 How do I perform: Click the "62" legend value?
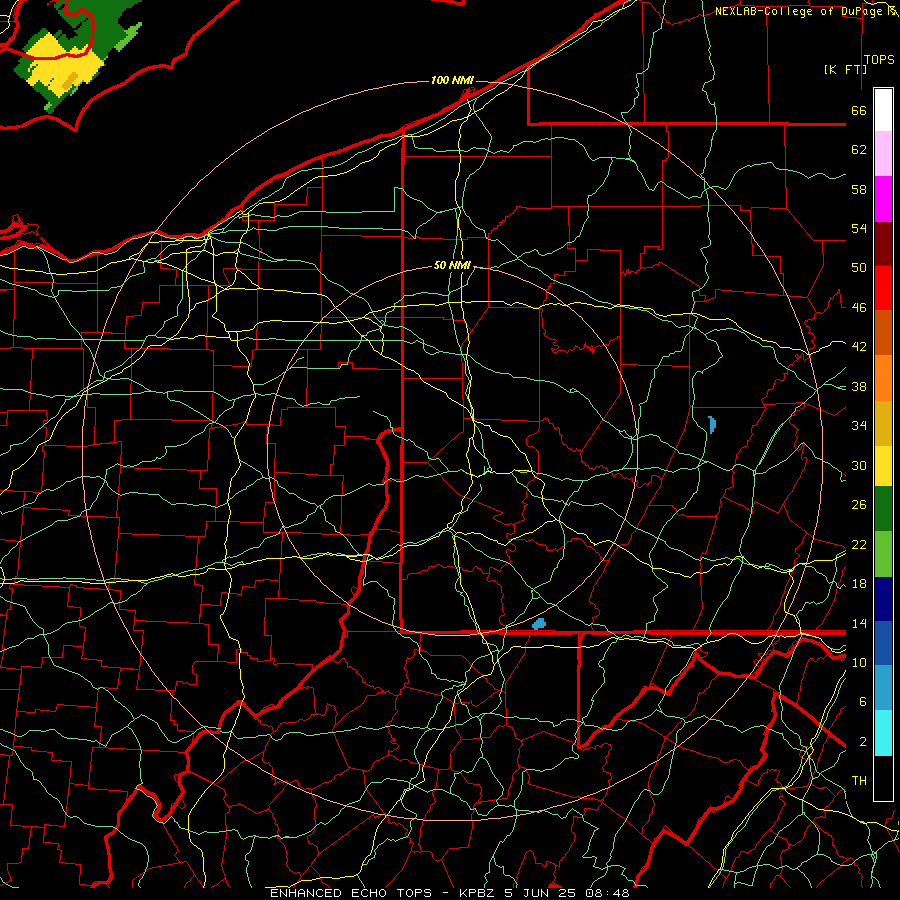coord(859,150)
